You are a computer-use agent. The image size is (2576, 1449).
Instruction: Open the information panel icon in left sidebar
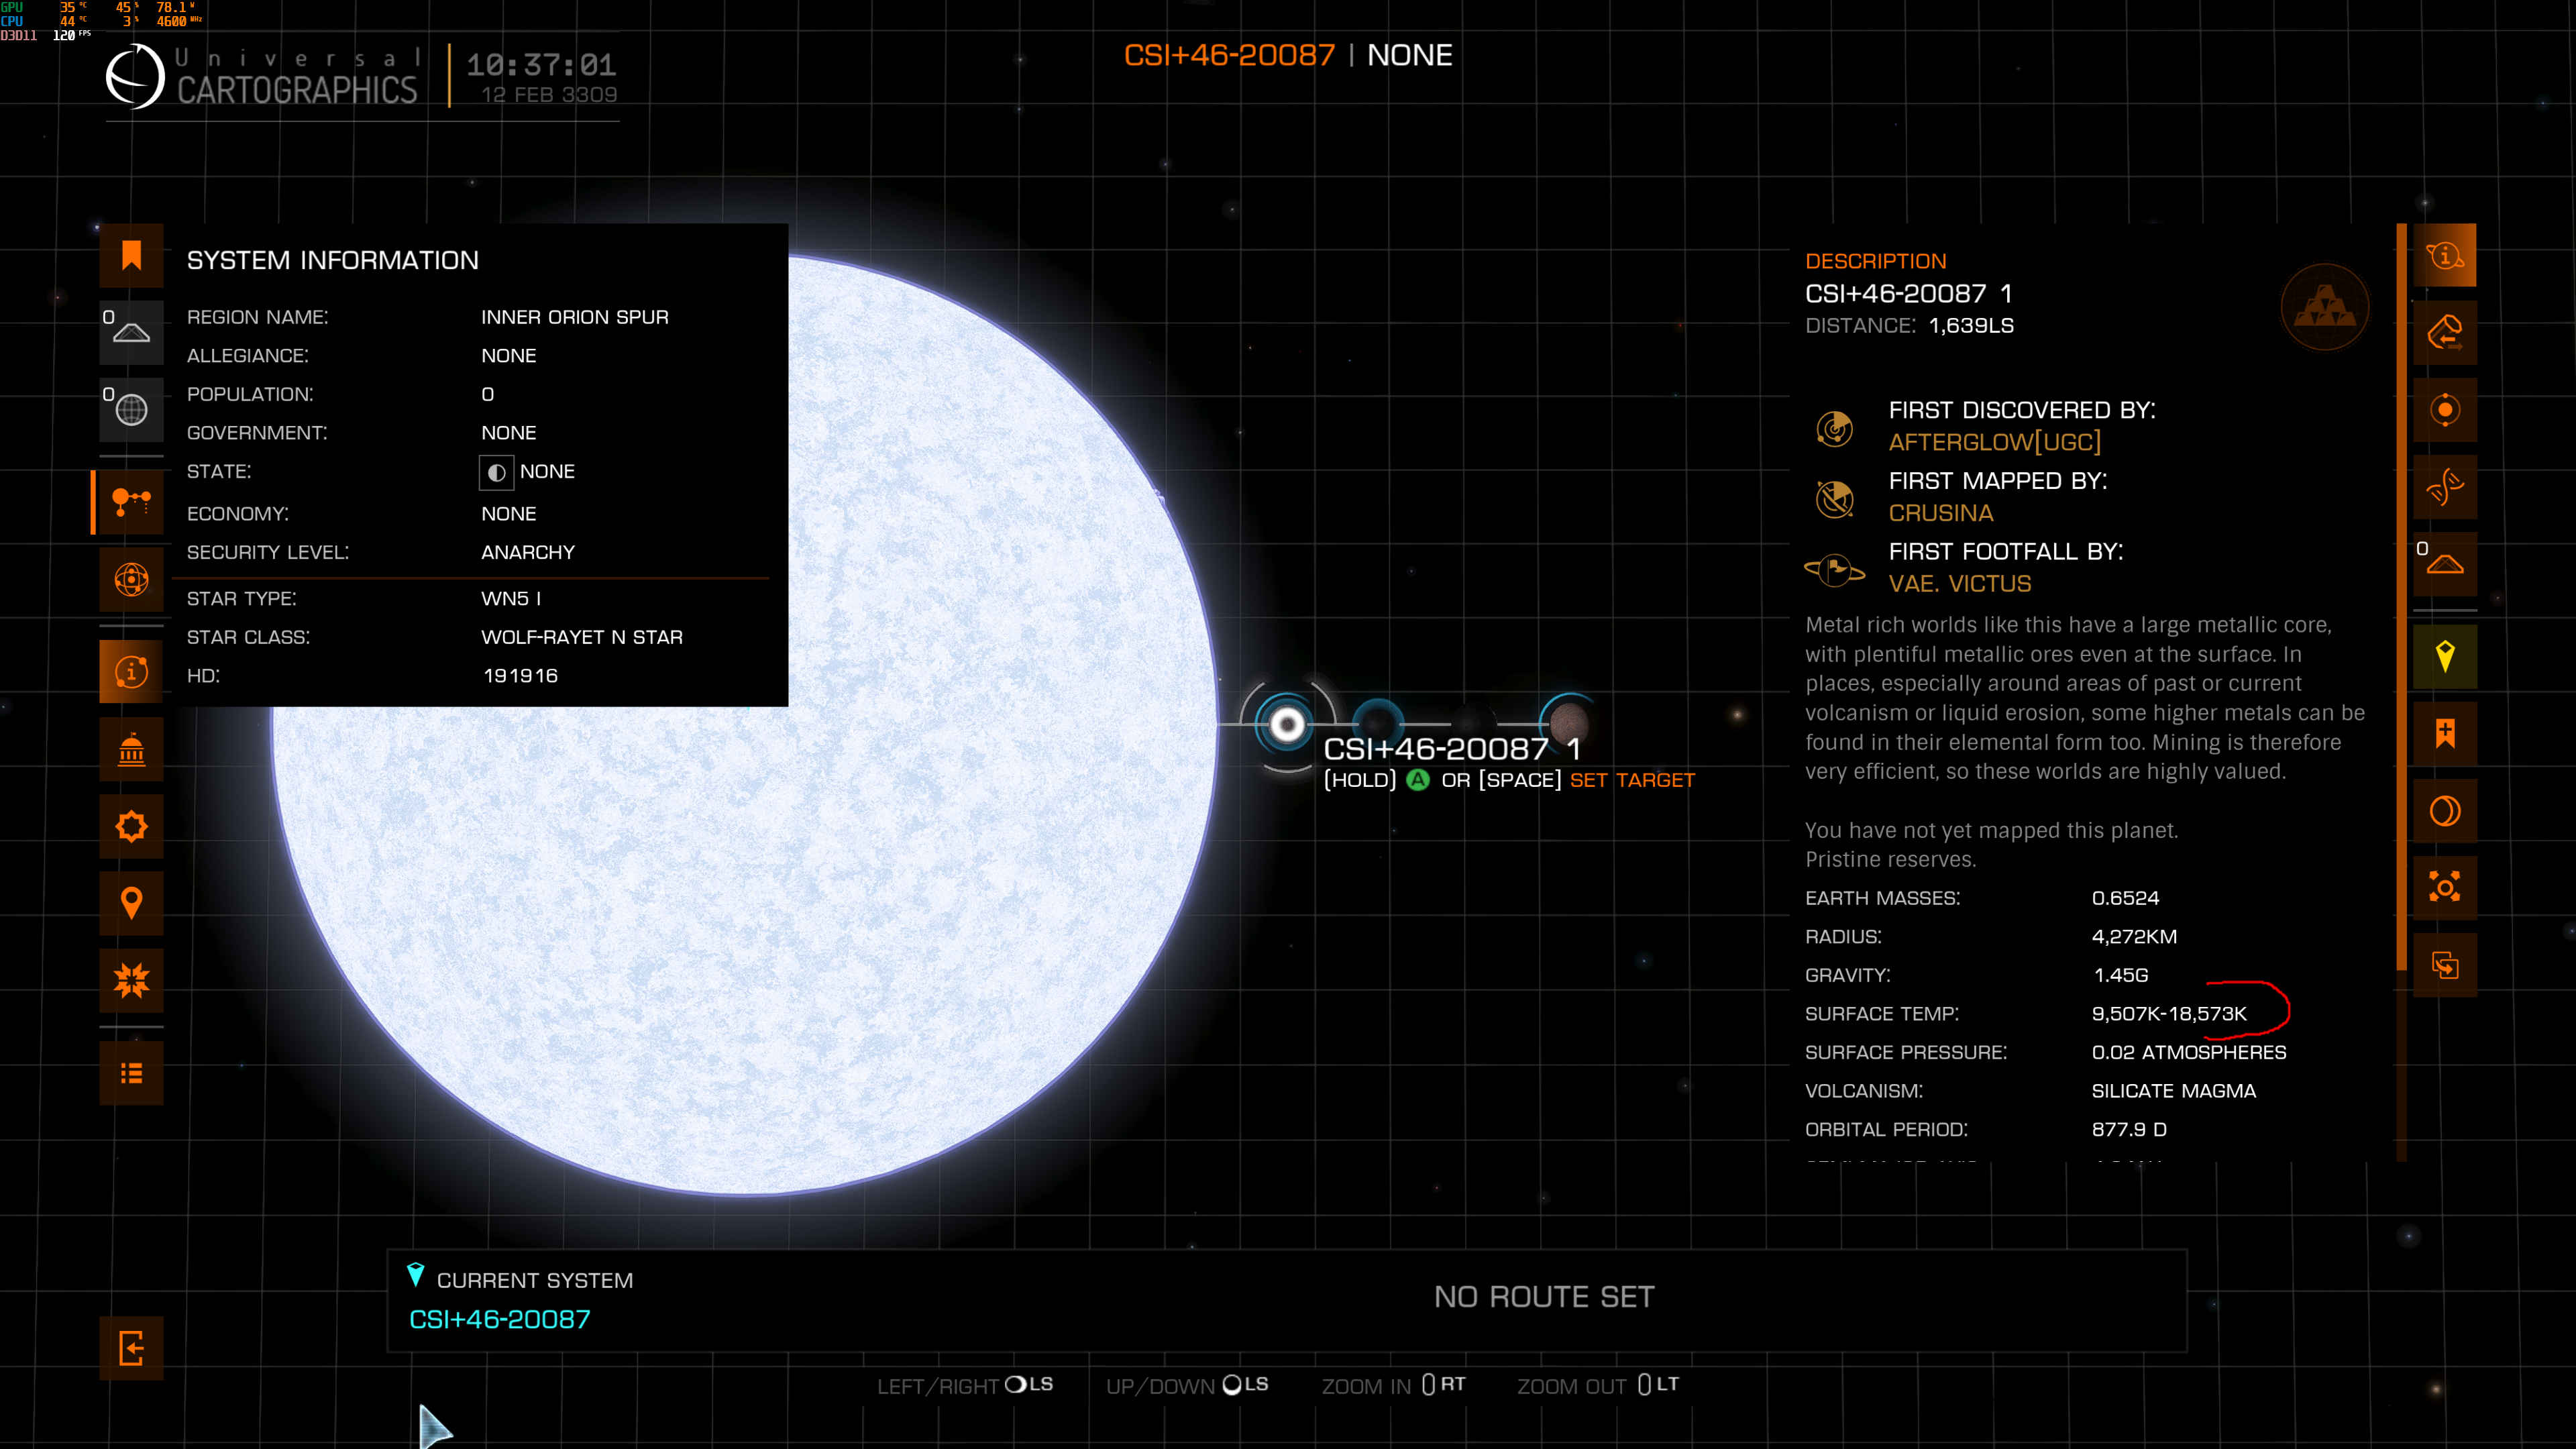tap(131, 671)
